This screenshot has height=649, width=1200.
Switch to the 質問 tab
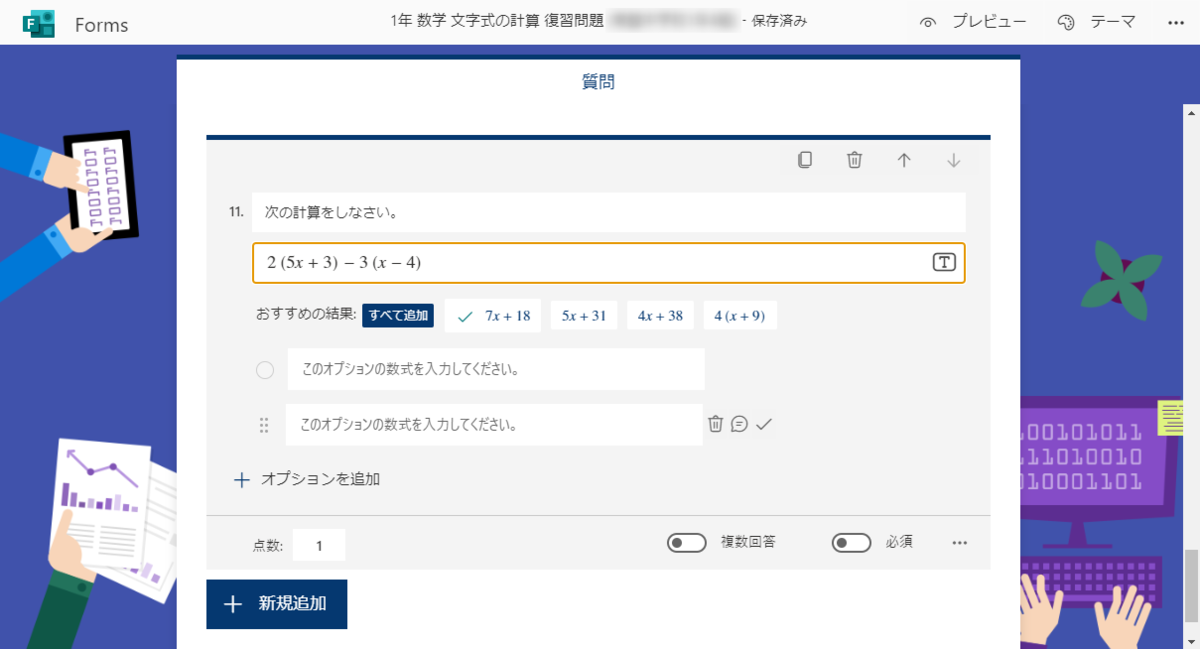pyautogui.click(x=598, y=80)
